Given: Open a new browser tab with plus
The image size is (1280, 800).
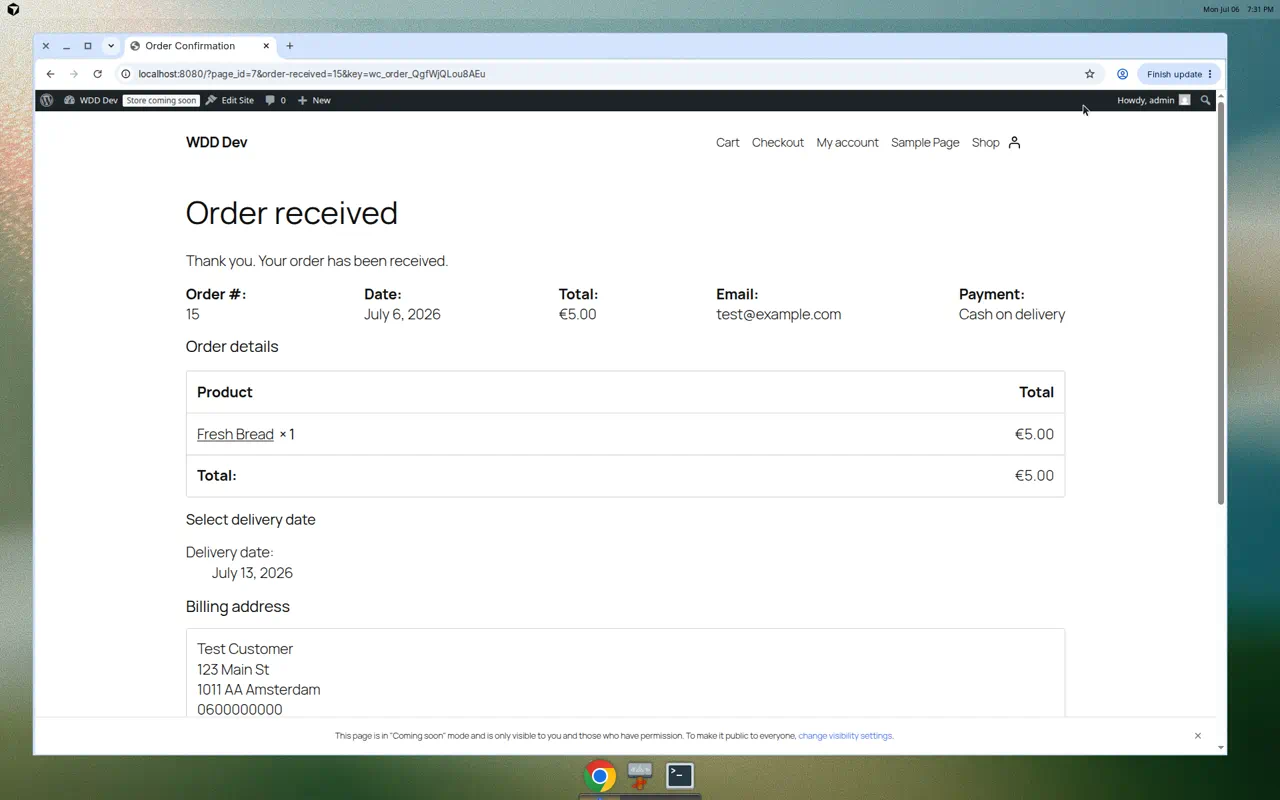Looking at the screenshot, I should tap(290, 46).
